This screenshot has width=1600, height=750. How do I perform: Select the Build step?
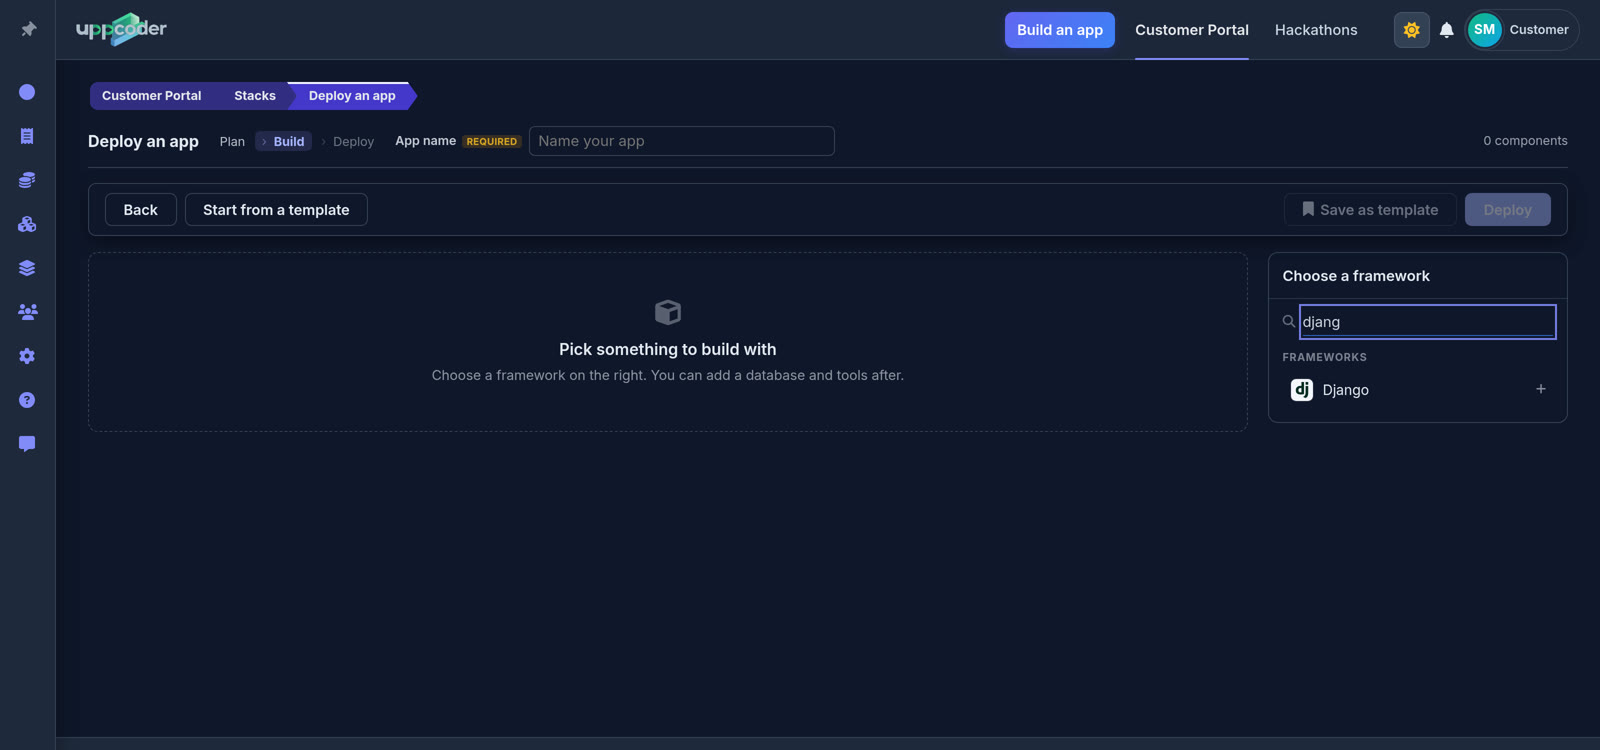pyautogui.click(x=284, y=142)
